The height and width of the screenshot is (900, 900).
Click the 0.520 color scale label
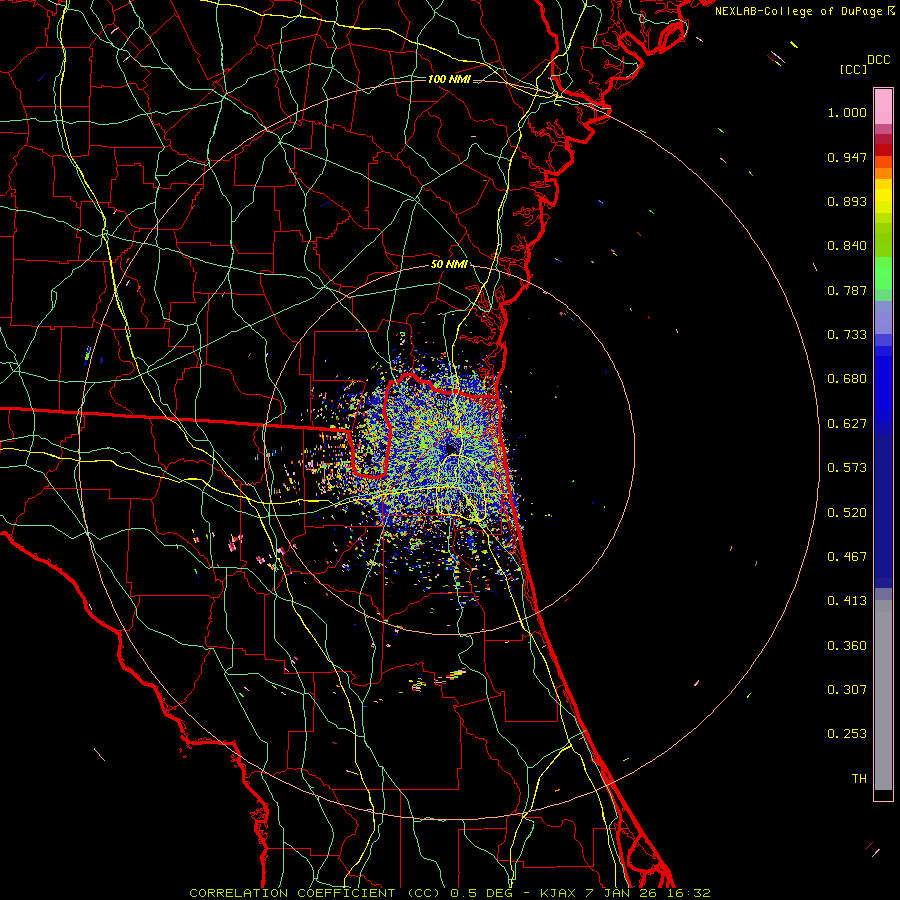point(847,513)
